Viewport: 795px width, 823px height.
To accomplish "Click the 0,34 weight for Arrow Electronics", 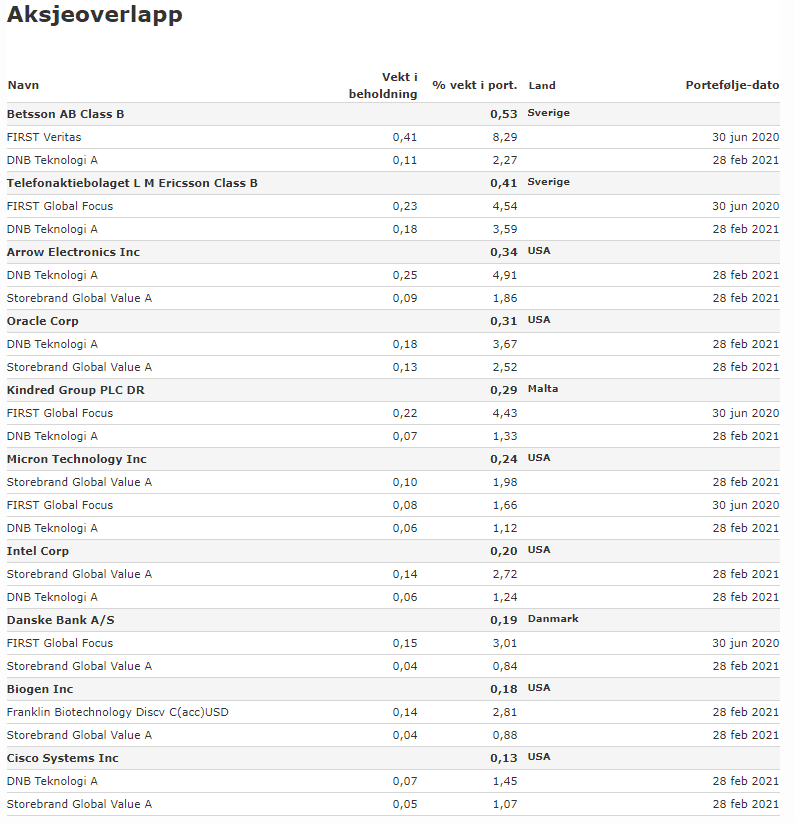I will [504, 252].
